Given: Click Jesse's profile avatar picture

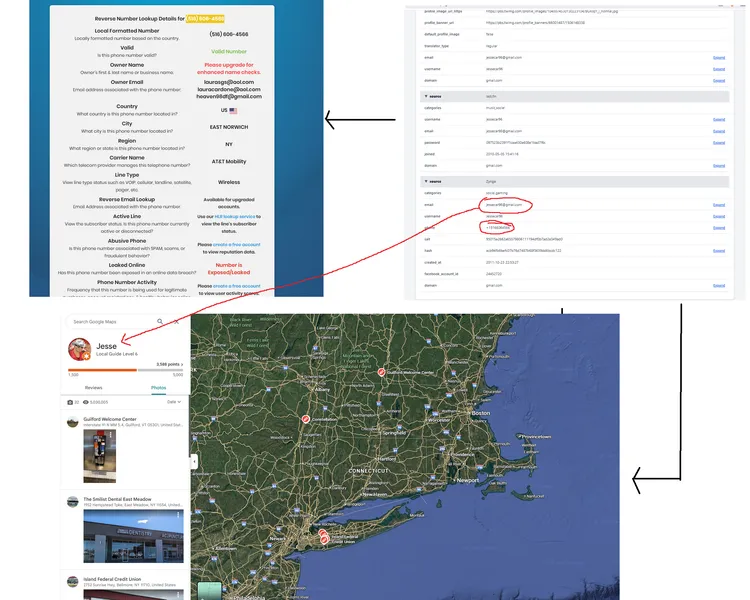Looking at the screenshot, I should pos(79,350).
